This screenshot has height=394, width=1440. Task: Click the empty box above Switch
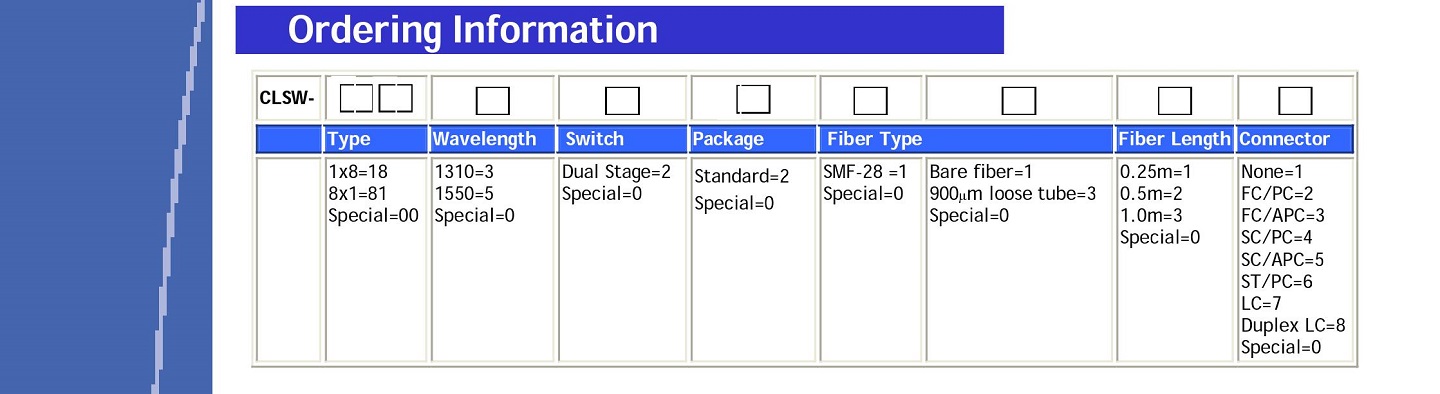coord(622,100)
